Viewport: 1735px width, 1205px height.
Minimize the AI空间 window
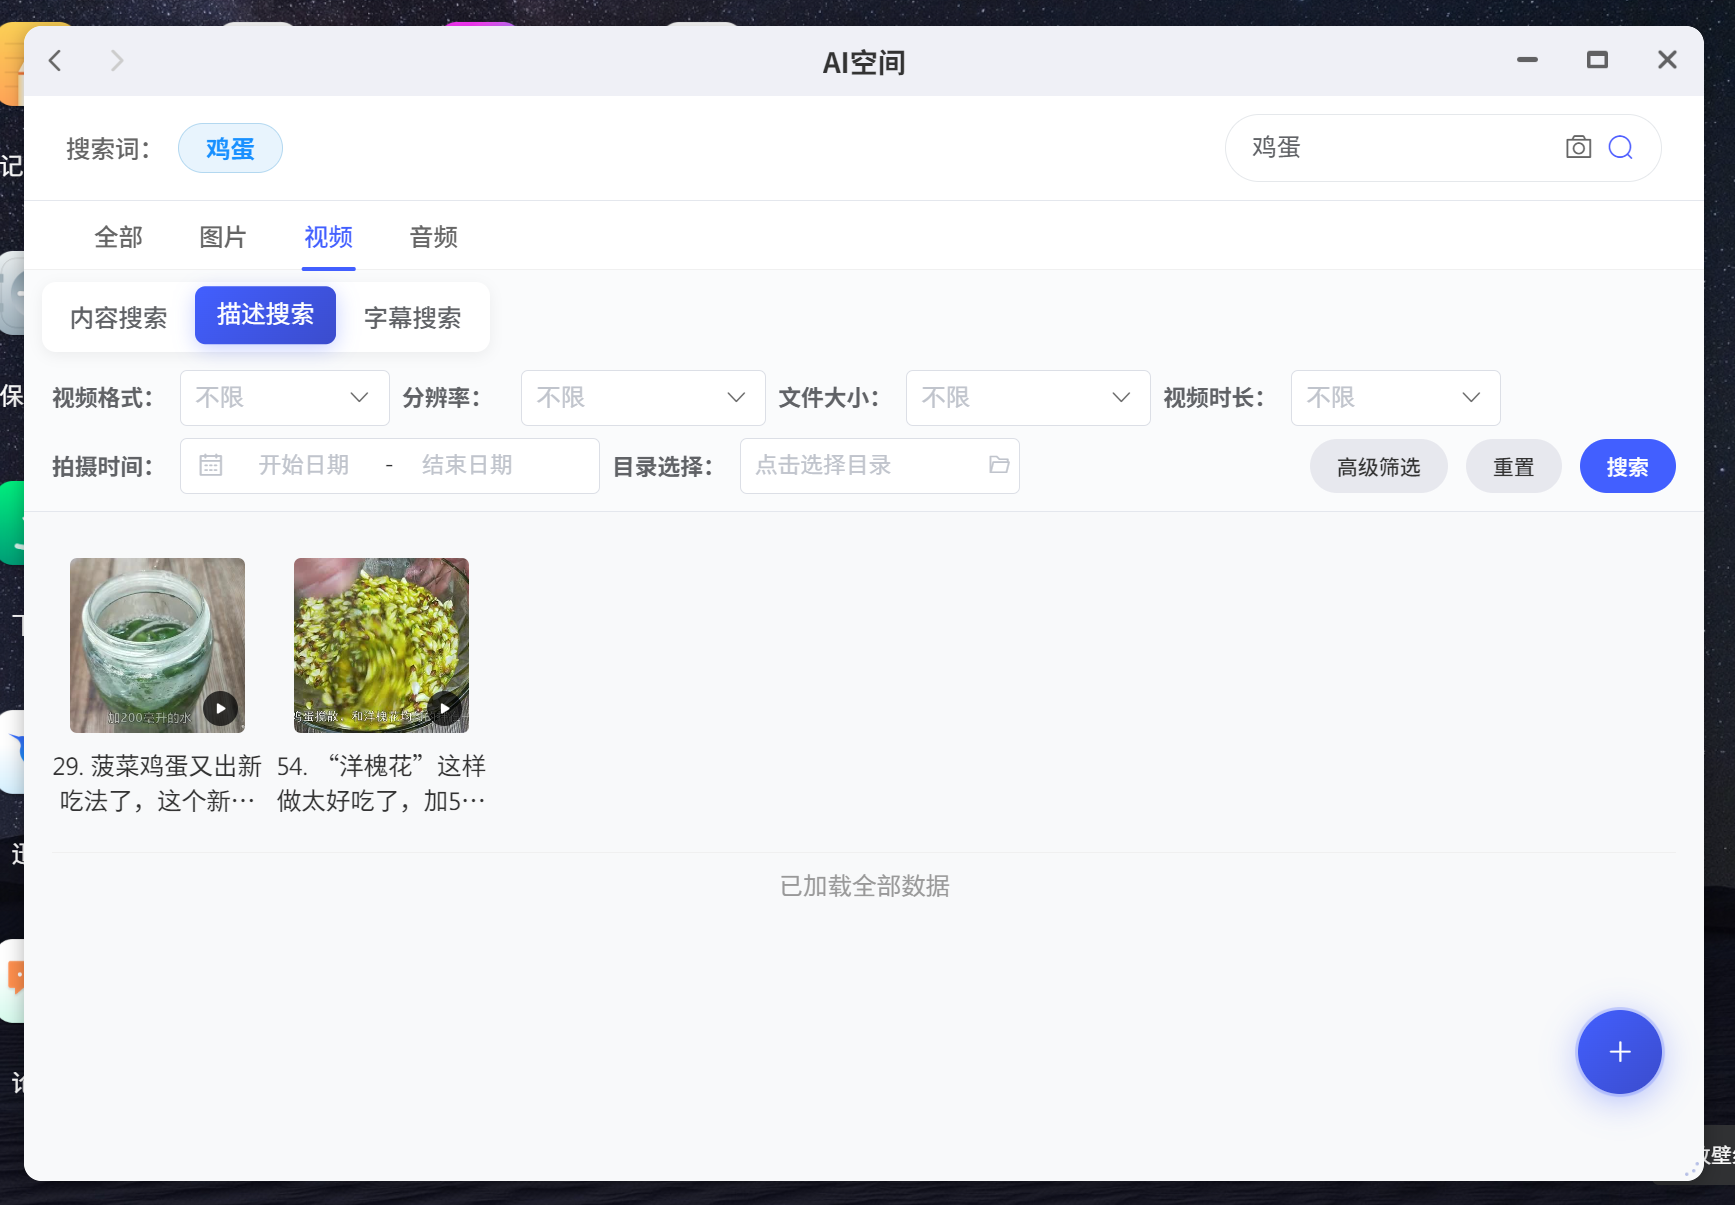click(x=1527, y=60)
